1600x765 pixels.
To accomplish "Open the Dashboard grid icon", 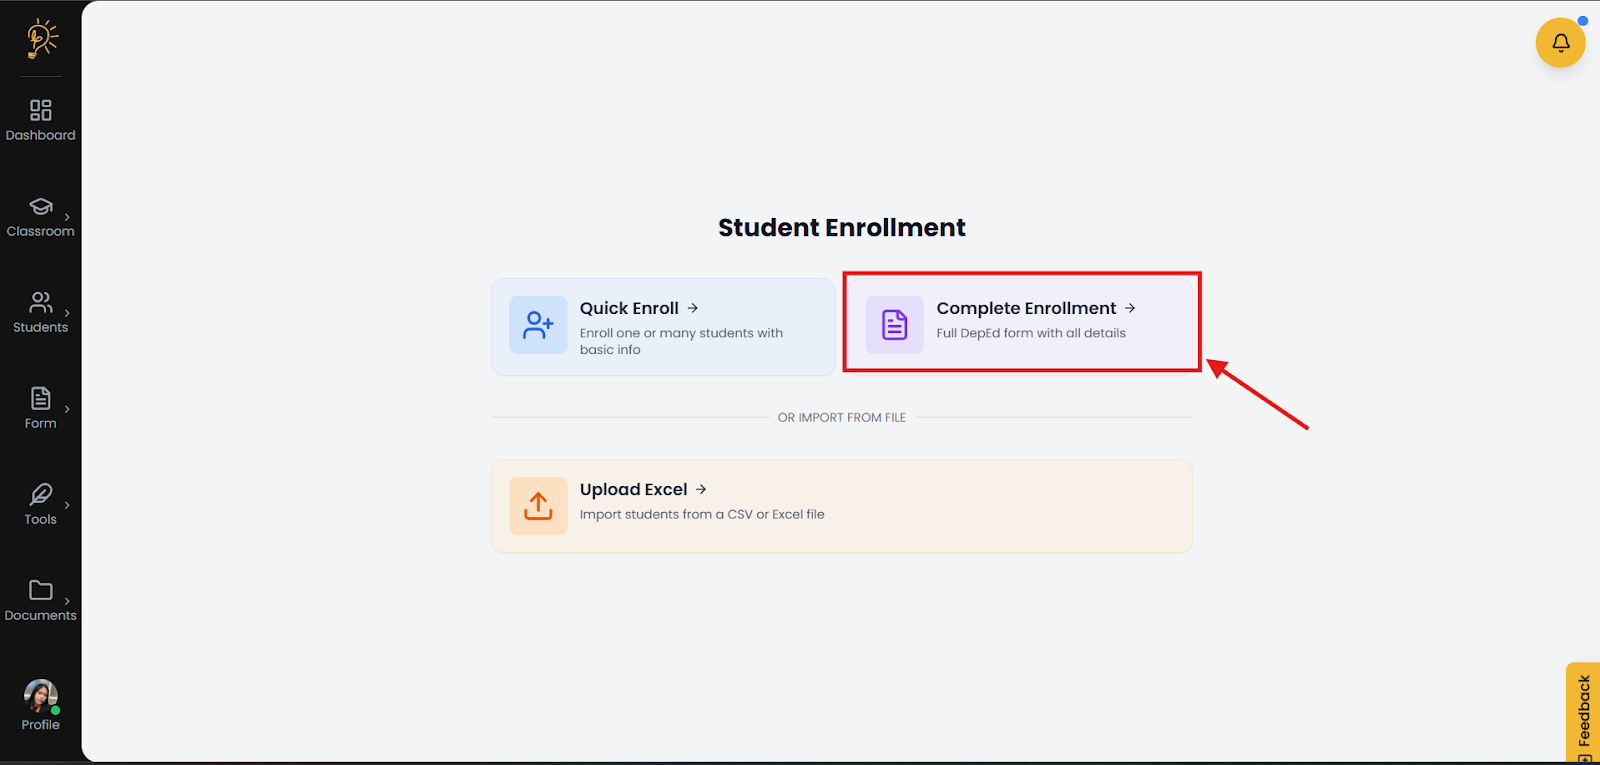I will click(41, 110).
